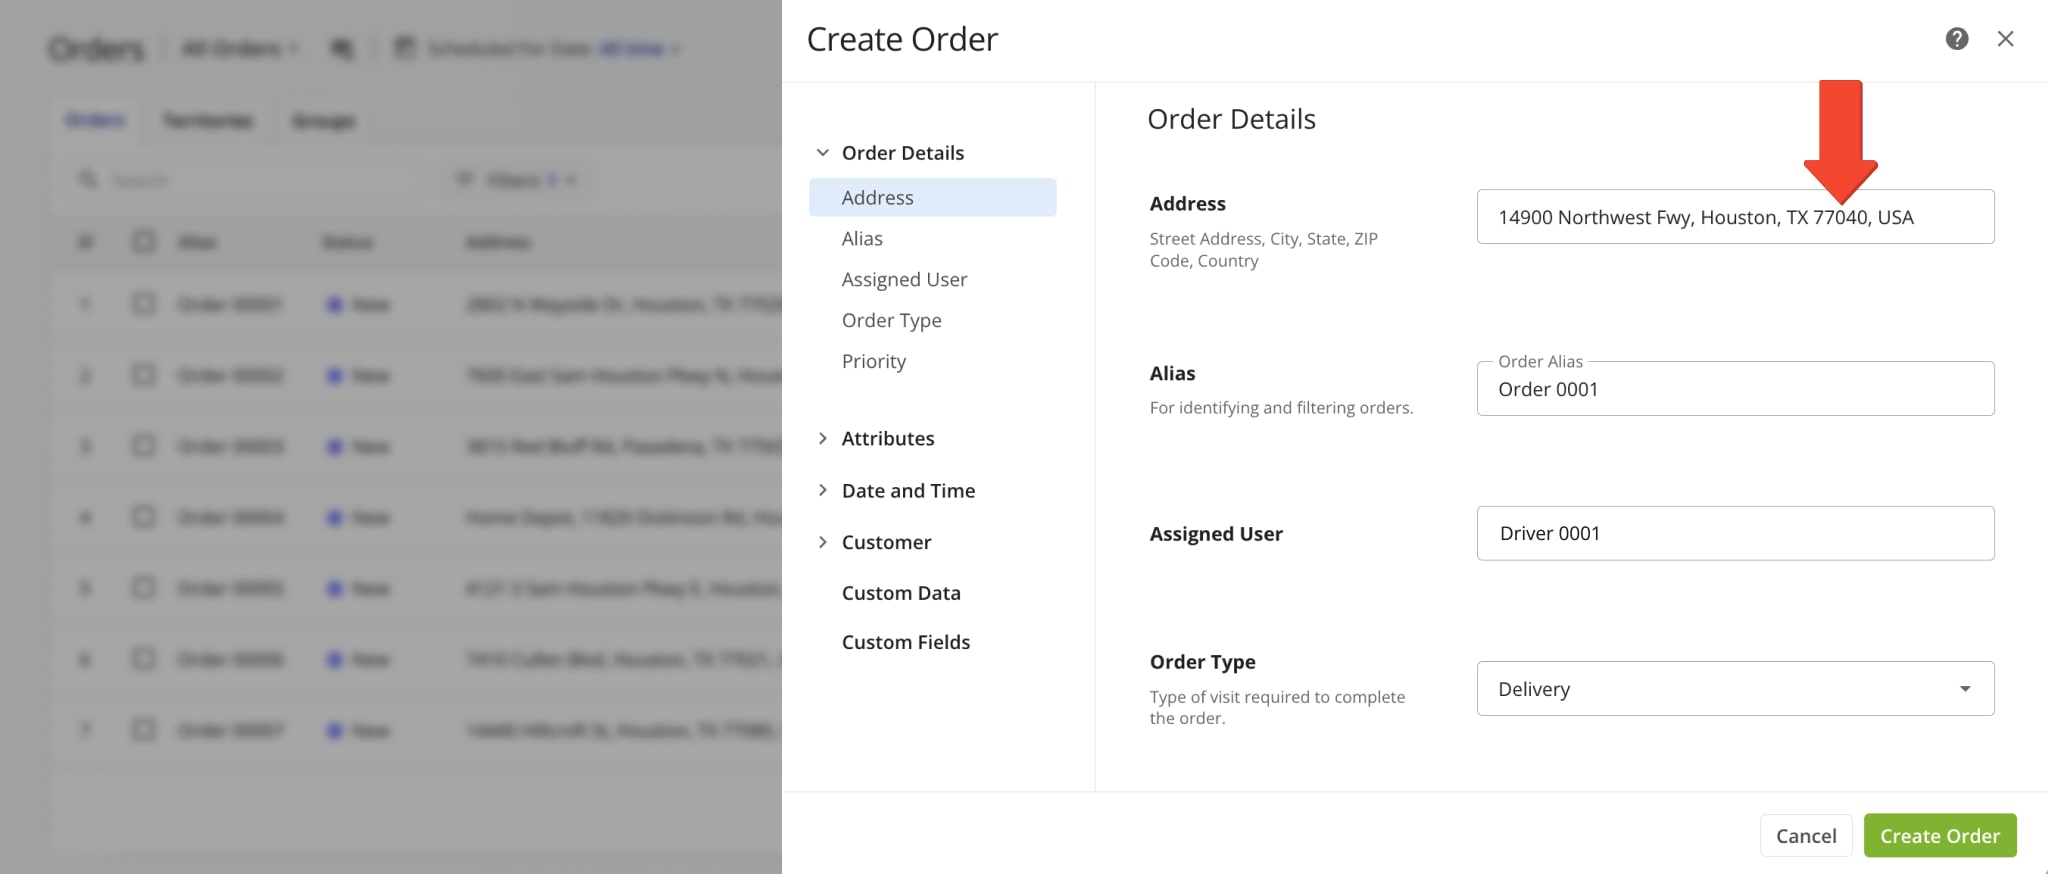Jump to Priority in sidebar

point(873,361)
